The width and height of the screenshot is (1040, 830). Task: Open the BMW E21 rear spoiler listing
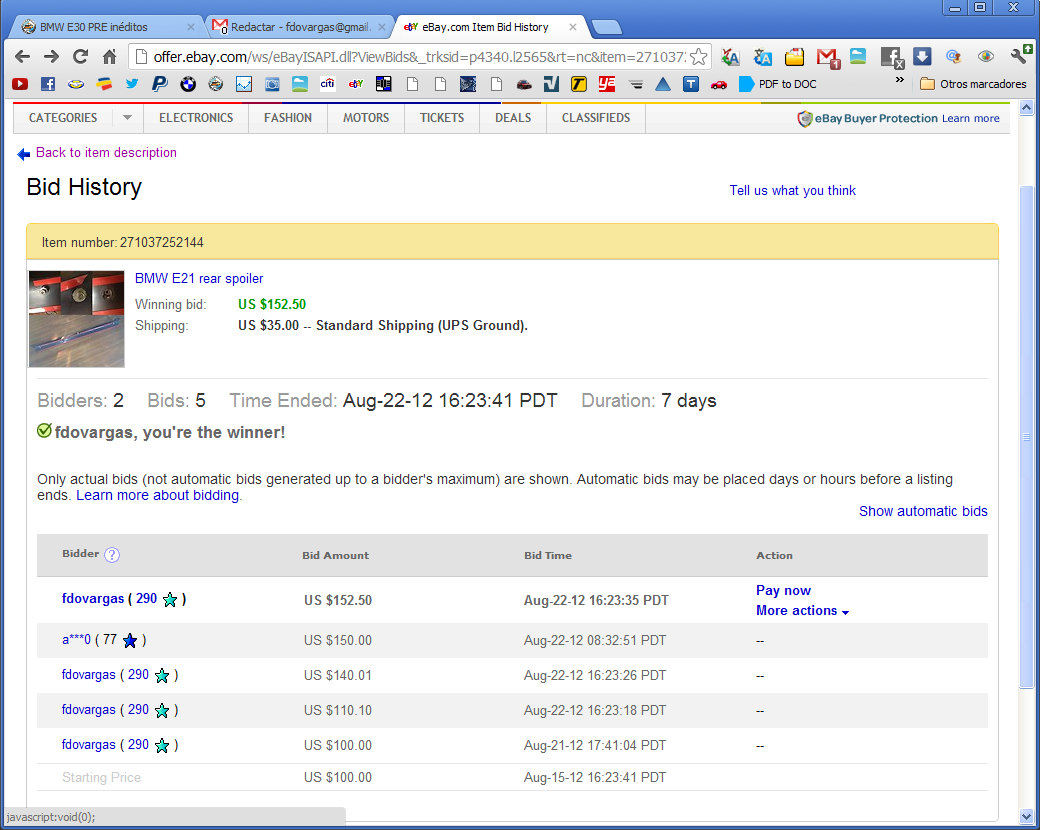pyautogui.click(x=199, y=279)
